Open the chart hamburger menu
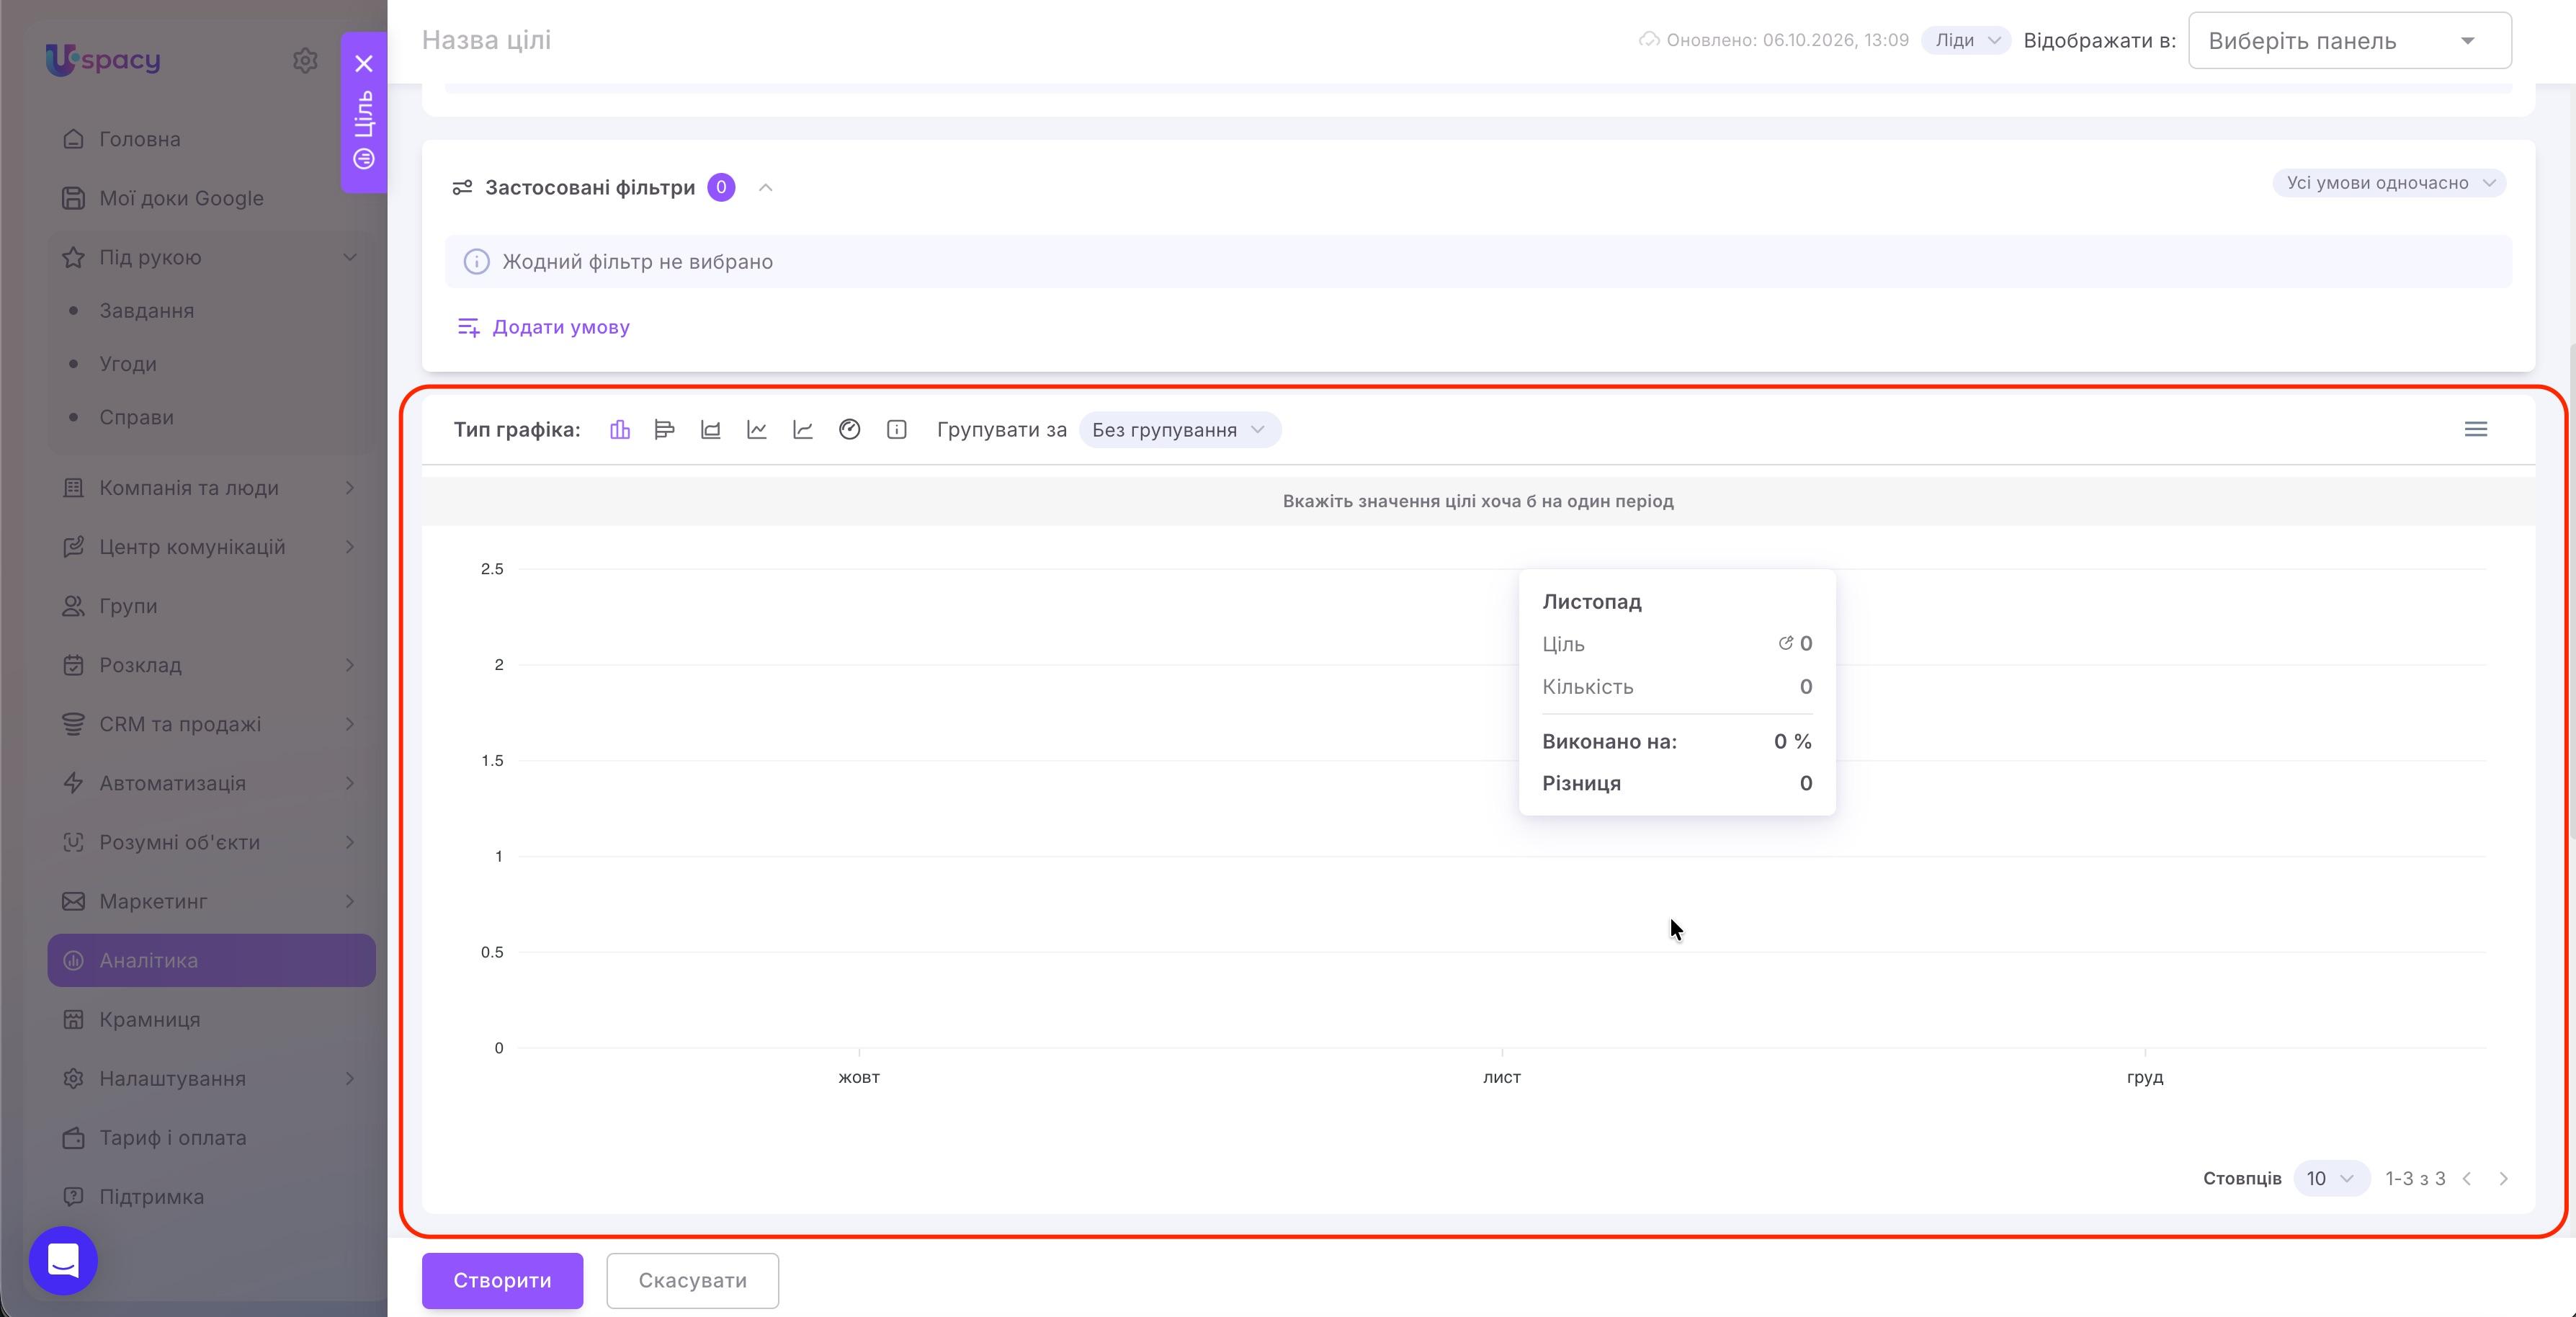This screenshot has height=1317, width=2576. coord(2476,429)
